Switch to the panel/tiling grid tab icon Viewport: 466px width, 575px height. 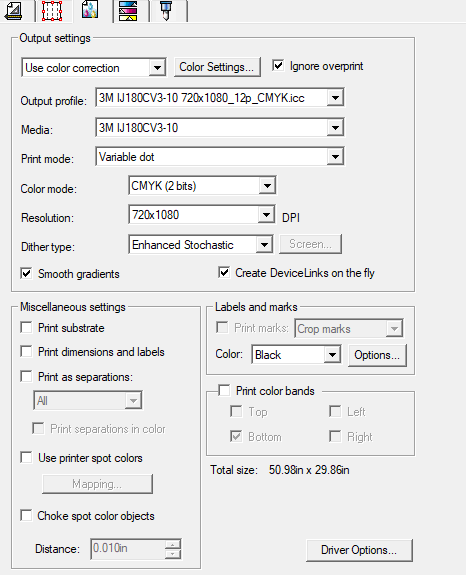[52, 11]
